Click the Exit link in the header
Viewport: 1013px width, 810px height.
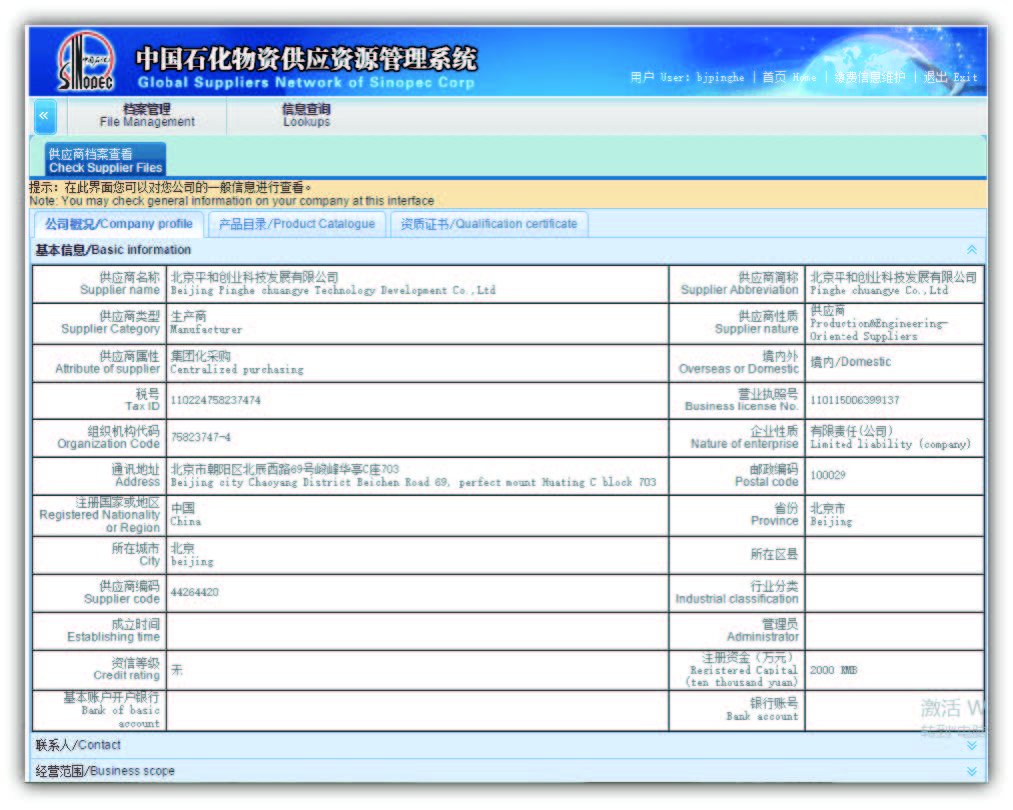coord(950,77)
